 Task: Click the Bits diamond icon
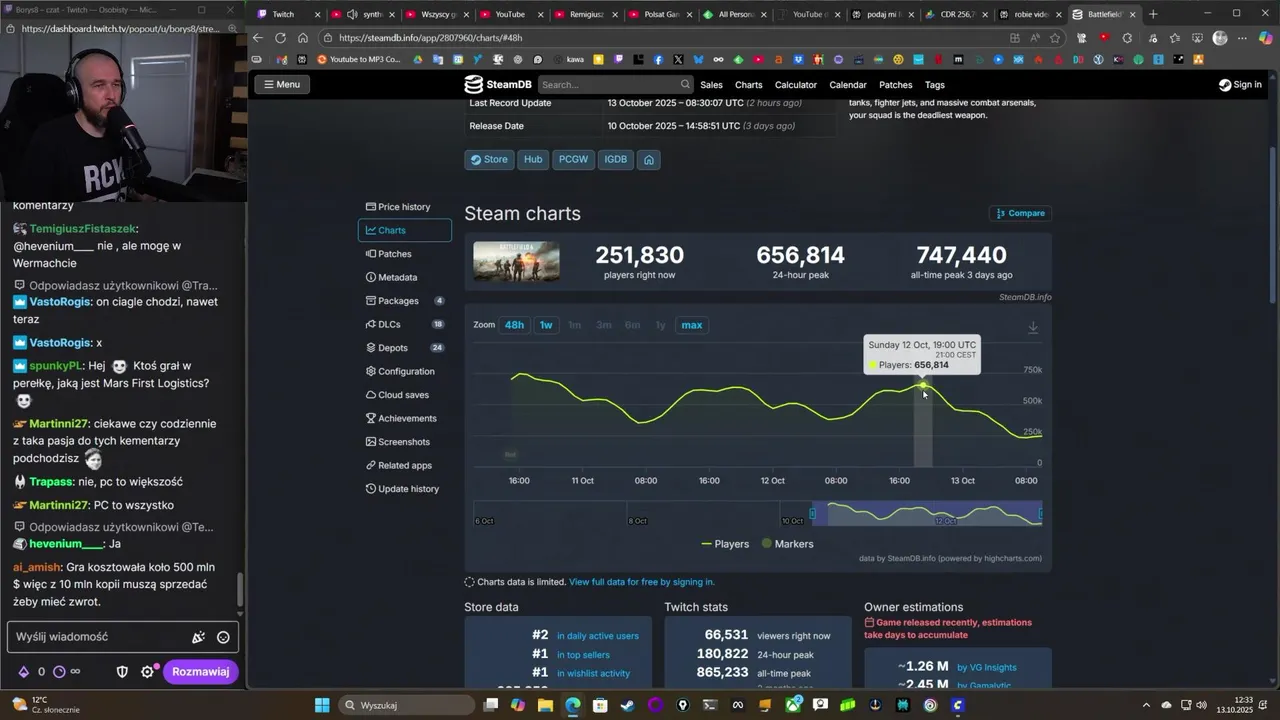pyautogui.click(x=23, y=672)
